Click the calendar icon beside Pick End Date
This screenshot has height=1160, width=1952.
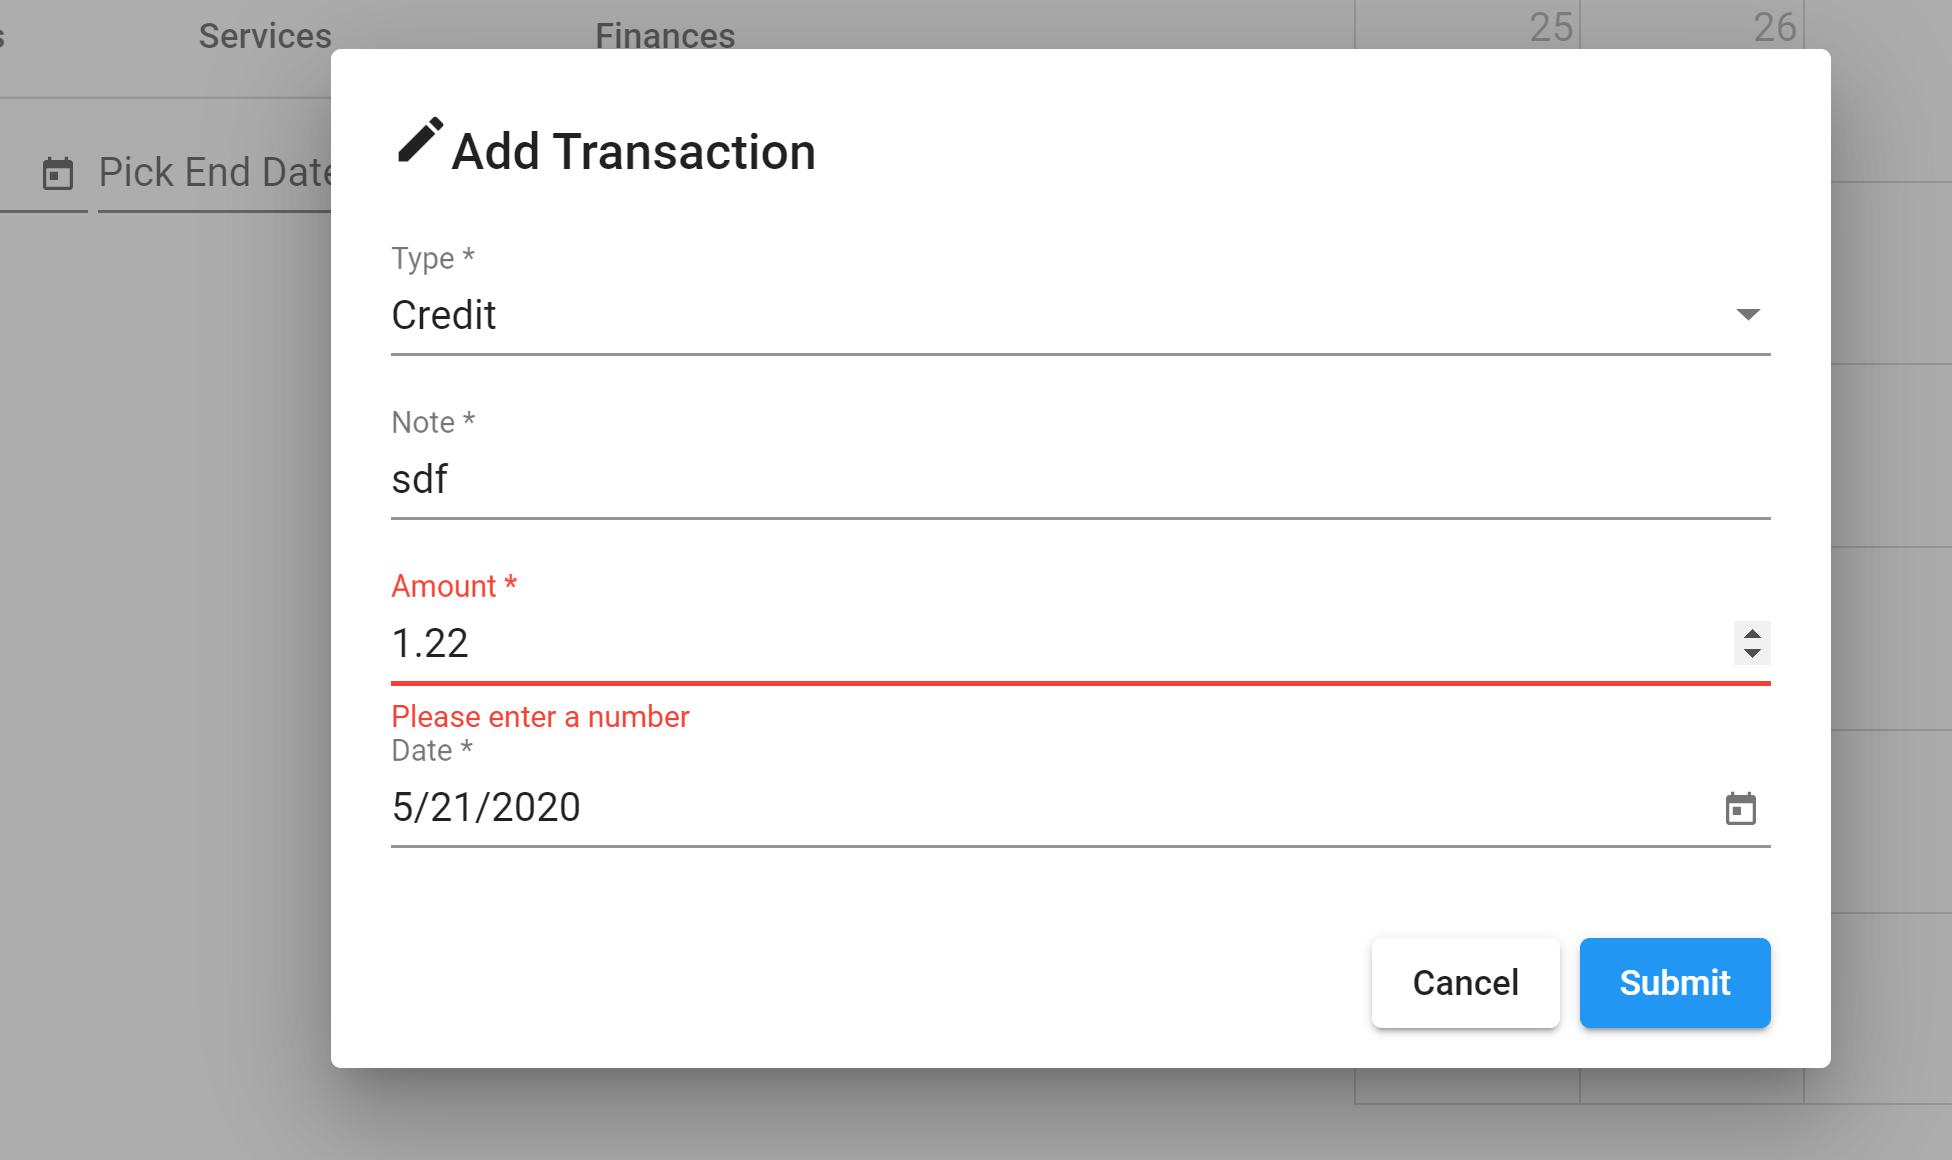tap(58, 172)
